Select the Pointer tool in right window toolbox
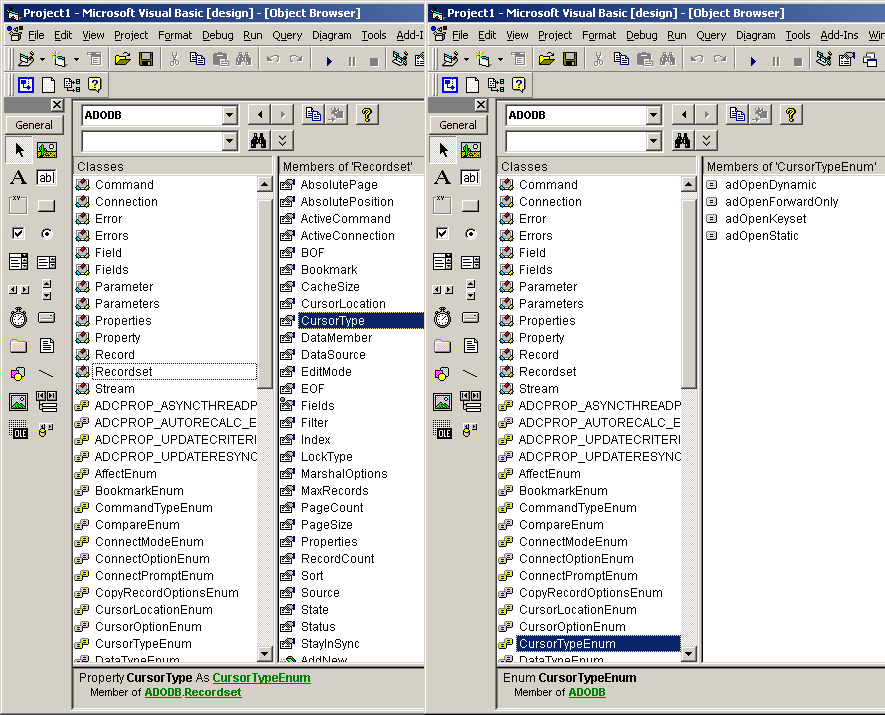This screenshot has height=715, width=885. pyautogui.click(x=442, y=150)
